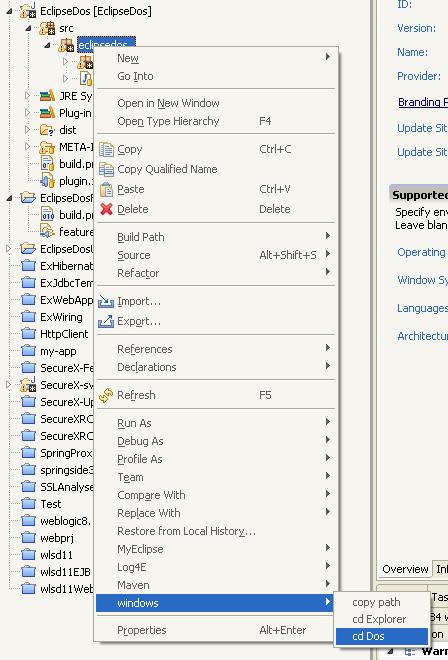Open the Refactor submenu
The height and width of the screenshot is (660, 448).
point(216,273)
